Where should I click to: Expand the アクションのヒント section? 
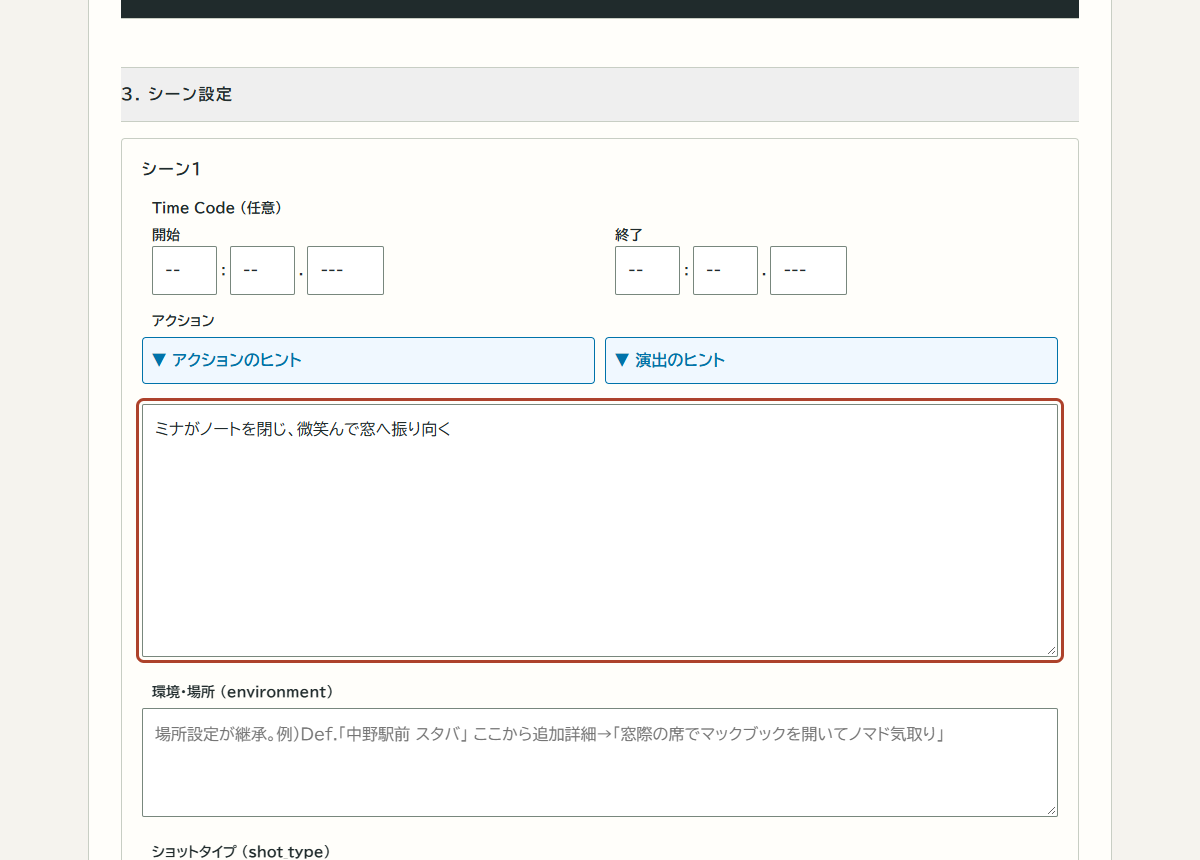click(368, 360)
